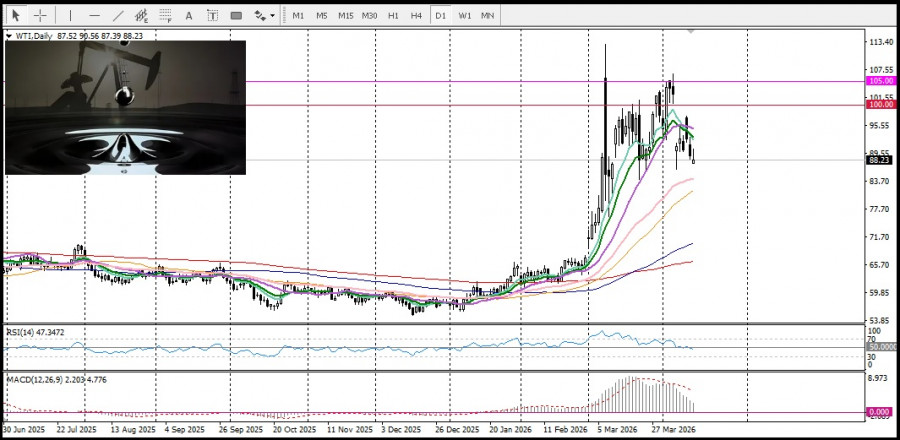Click the D1 daily timeframe button
This screenshot has height=440, width=900.
point(441,15)
